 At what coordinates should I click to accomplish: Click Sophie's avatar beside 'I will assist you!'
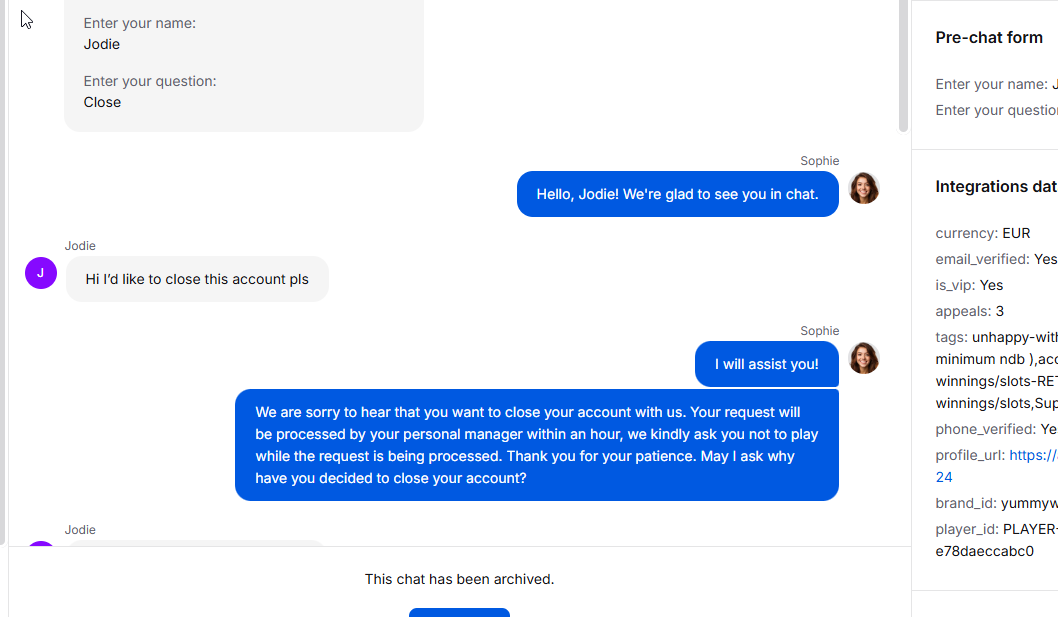click(864, 358)
